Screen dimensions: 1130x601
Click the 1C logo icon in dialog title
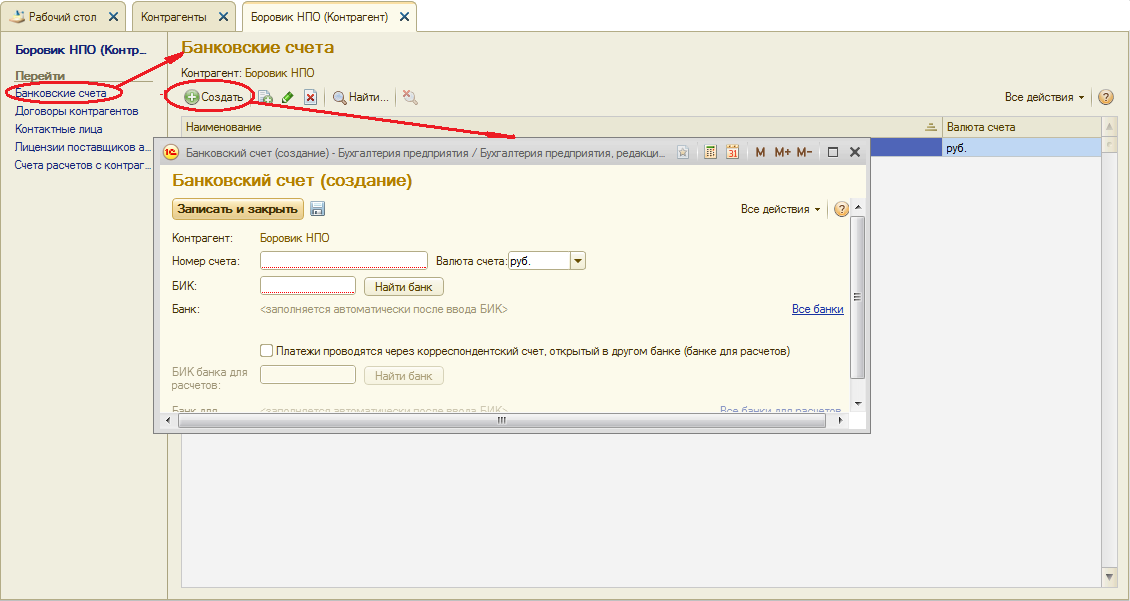tap(171, 152)
